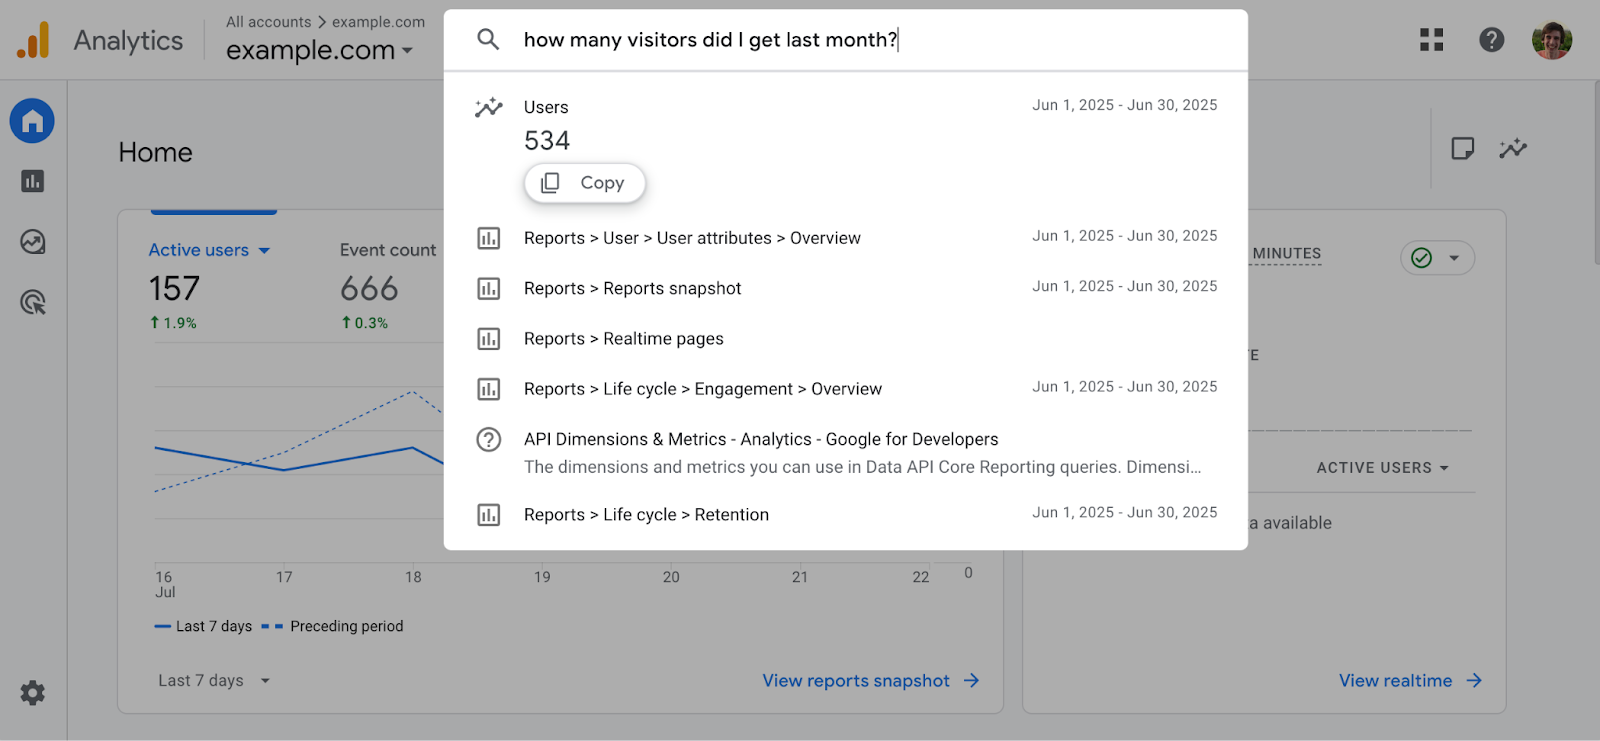1600x741 pixels.
Task: Expand the Last 7 days date range
Action: [x=214, y=681]
